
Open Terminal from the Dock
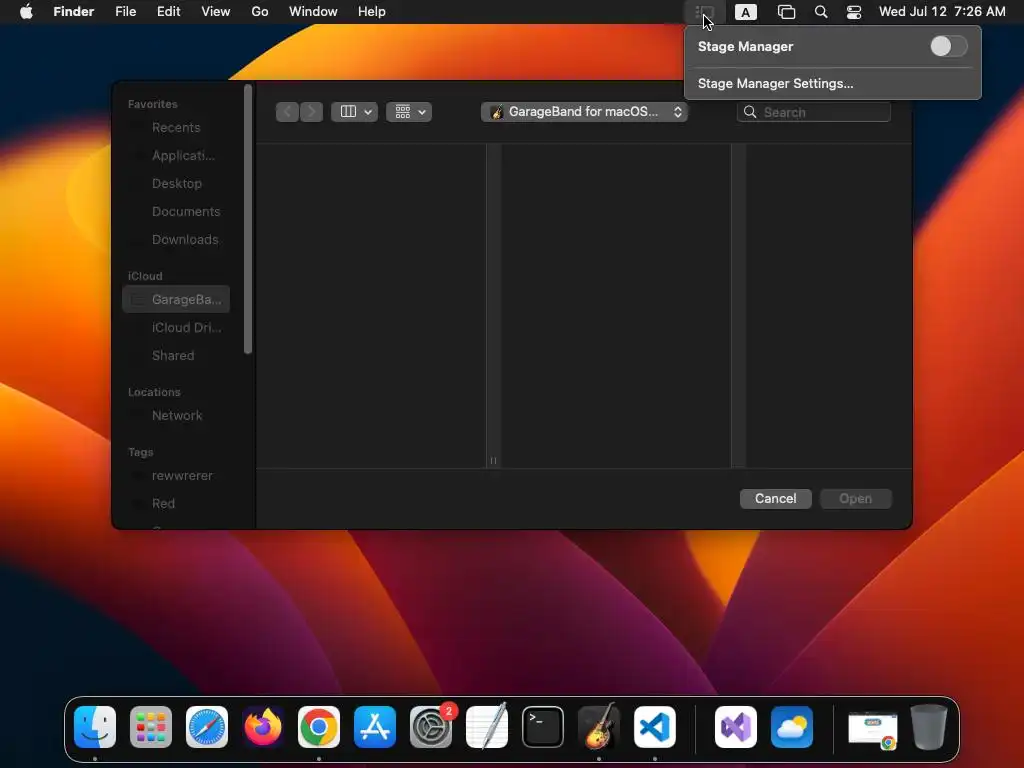pyautogui.click(x=543, y=727)
